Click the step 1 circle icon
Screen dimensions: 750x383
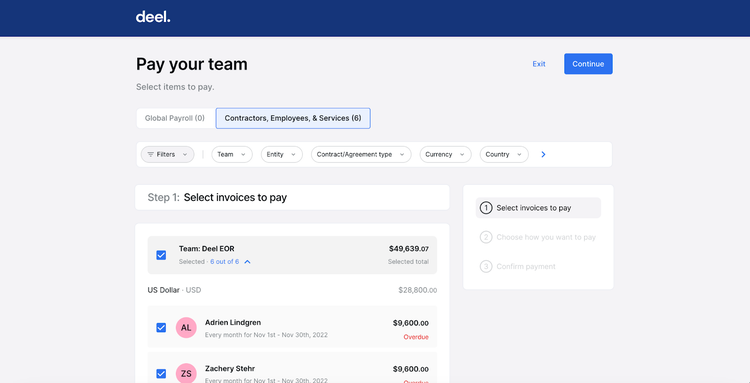click(486, 208)
